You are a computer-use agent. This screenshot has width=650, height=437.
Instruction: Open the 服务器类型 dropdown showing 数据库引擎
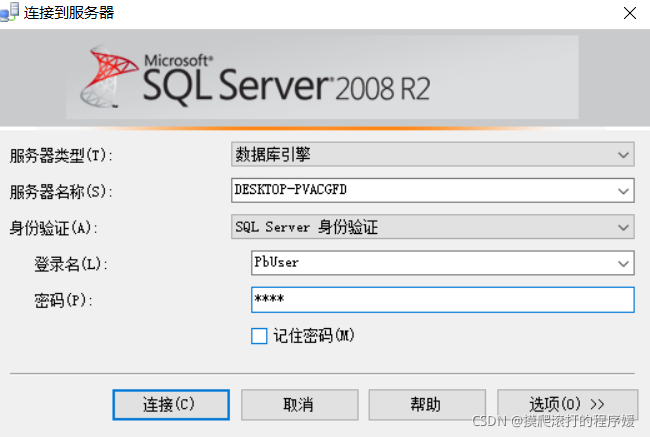coord(432,155)
